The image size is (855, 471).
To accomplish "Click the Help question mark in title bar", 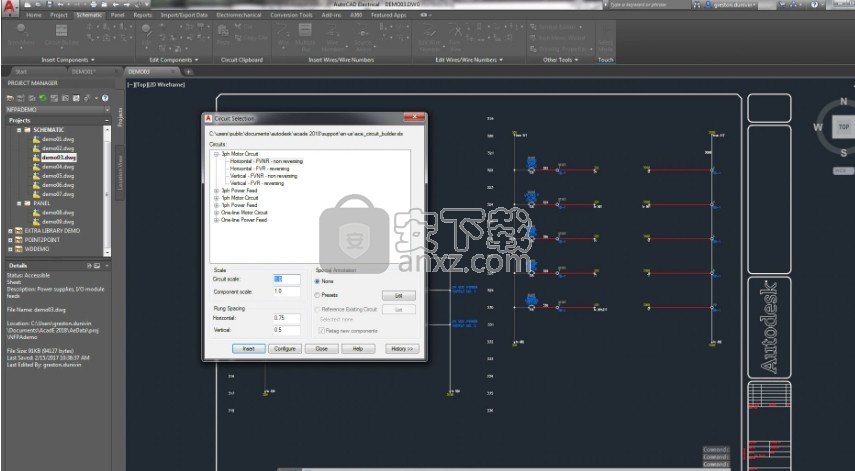I will tap(814, 4).
